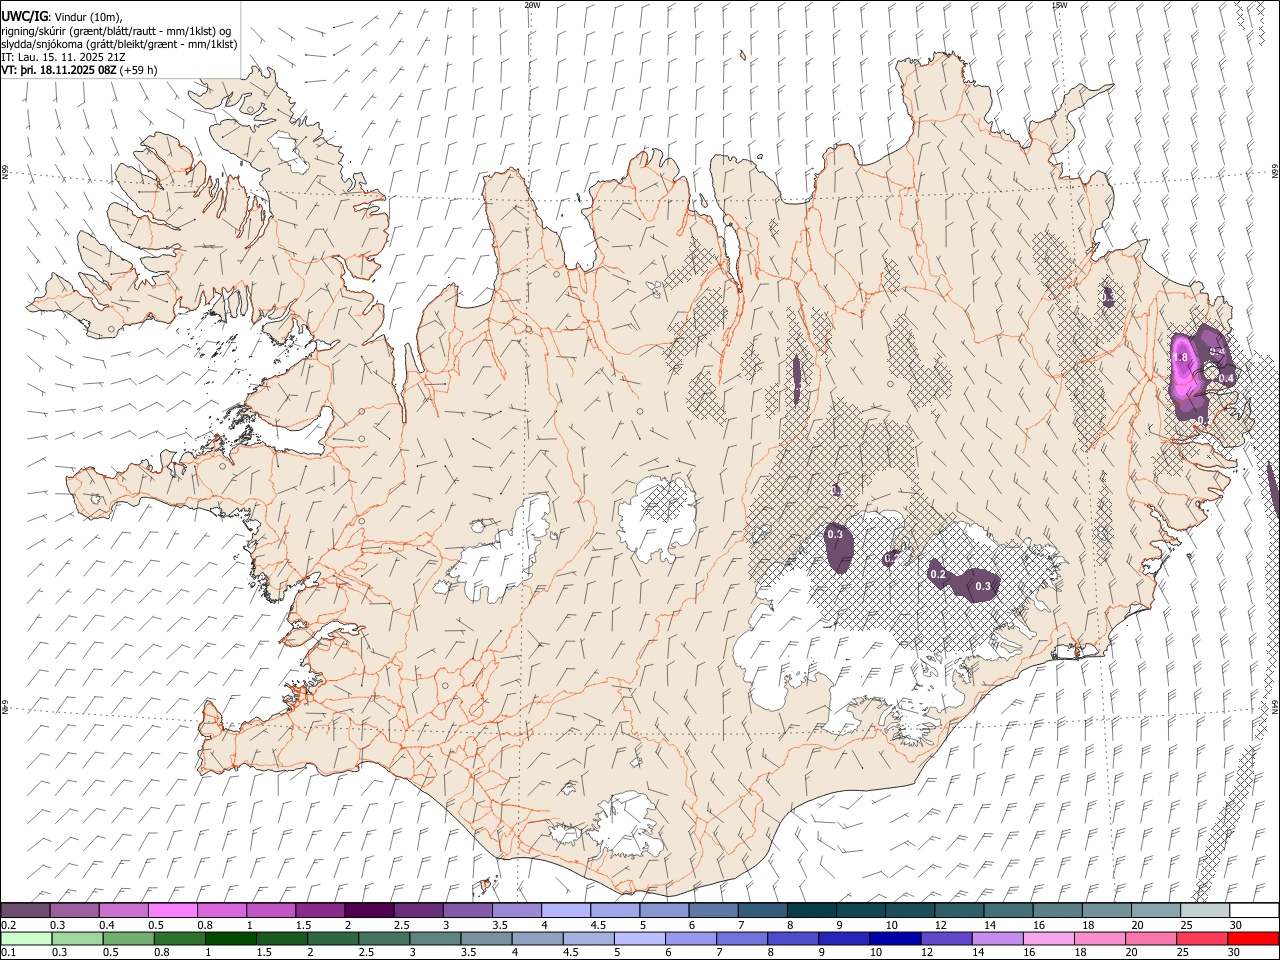Click the 0.2 snowfall value on the map
Screen dimensions: 1280x960
click(x=938, y=574)
